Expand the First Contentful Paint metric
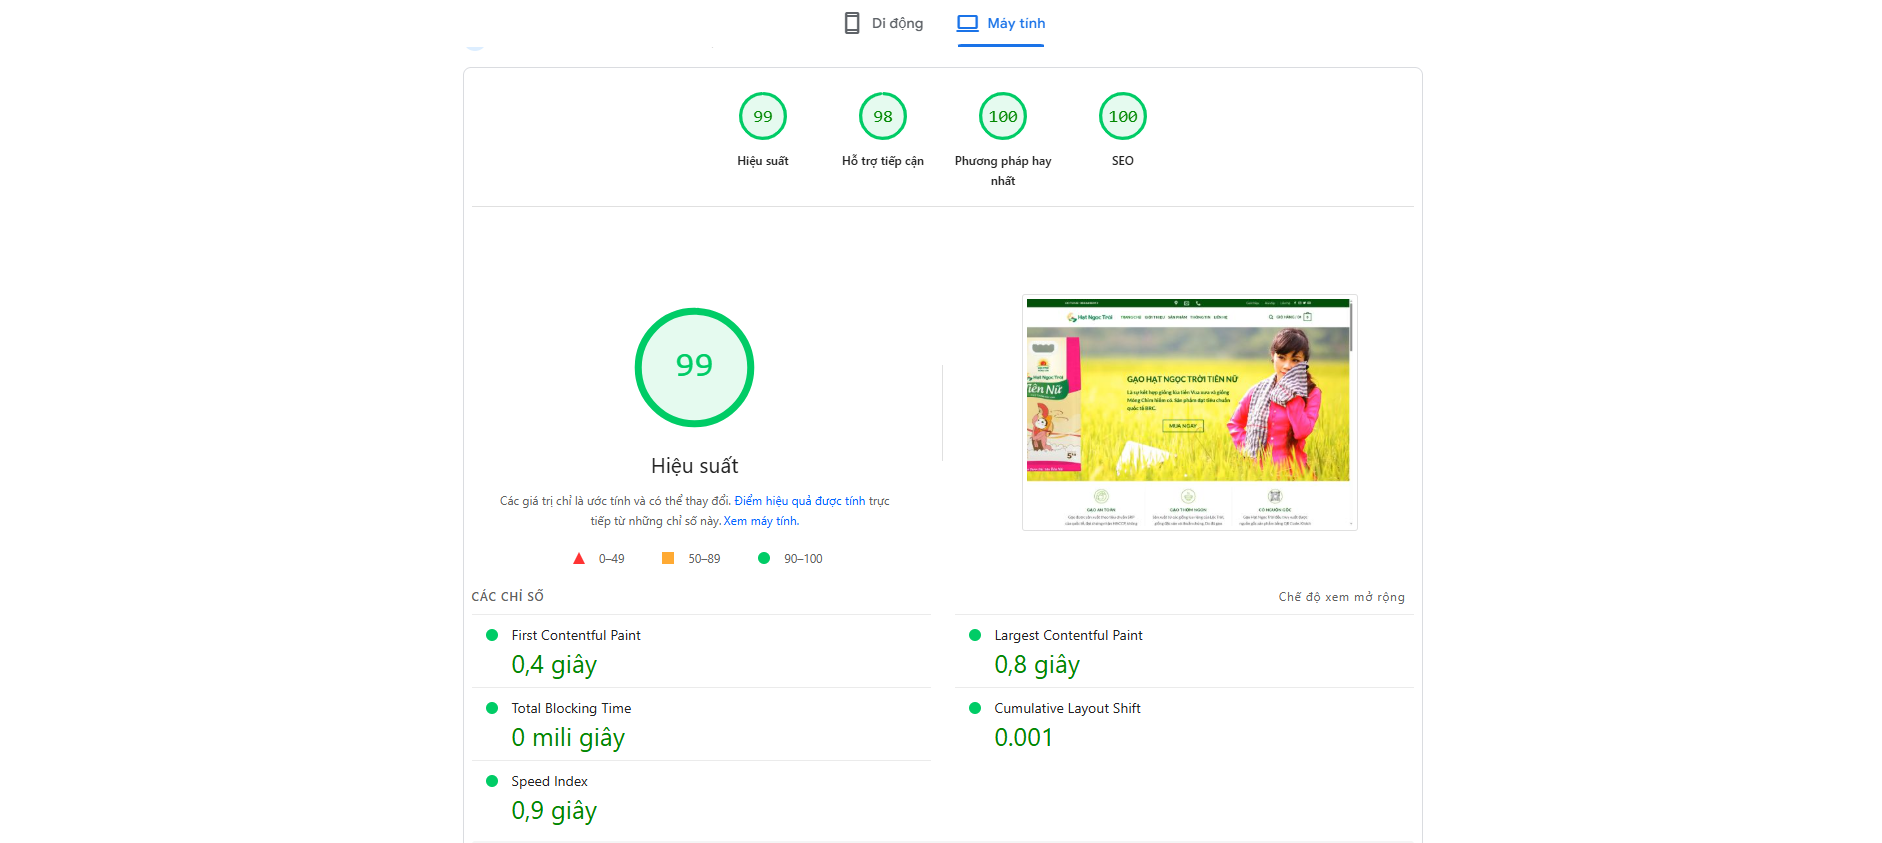1882x843 pixels. pos(576,635)
